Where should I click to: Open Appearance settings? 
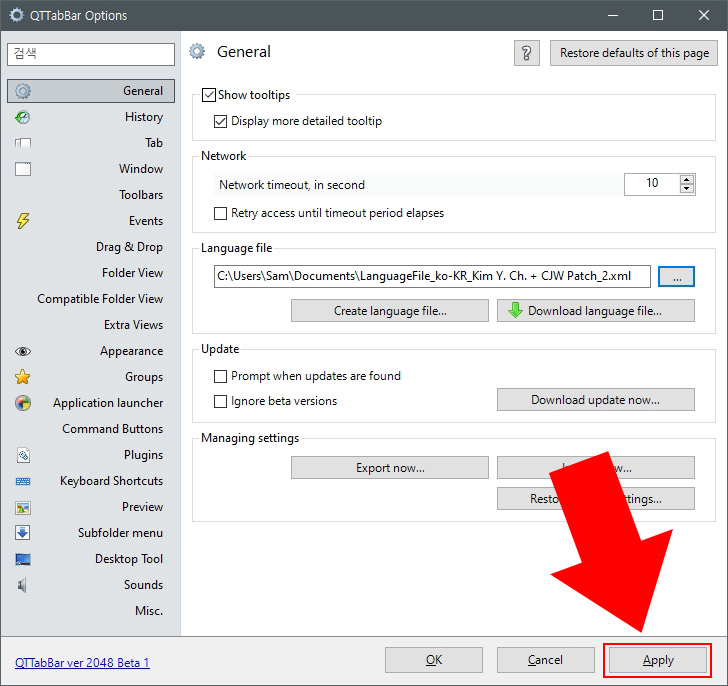(x=91, y=351)
